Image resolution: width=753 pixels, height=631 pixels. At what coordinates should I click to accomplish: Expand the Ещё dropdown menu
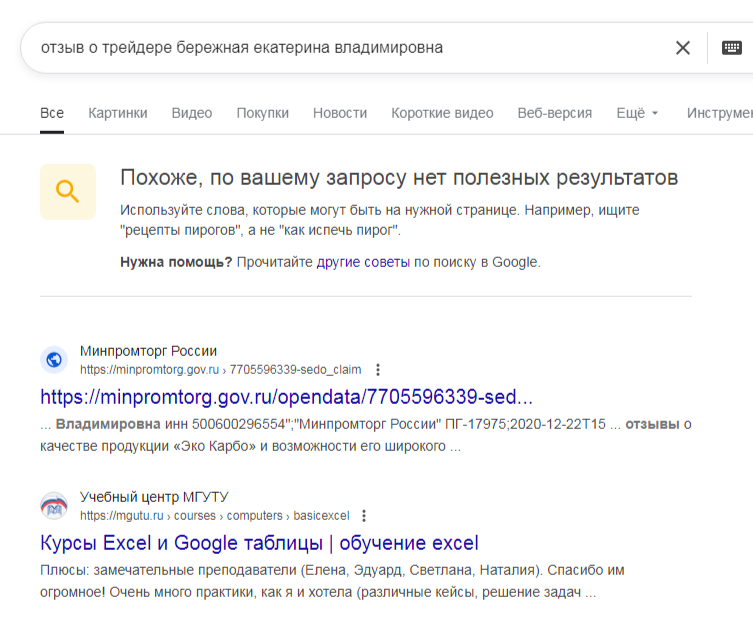637,113
